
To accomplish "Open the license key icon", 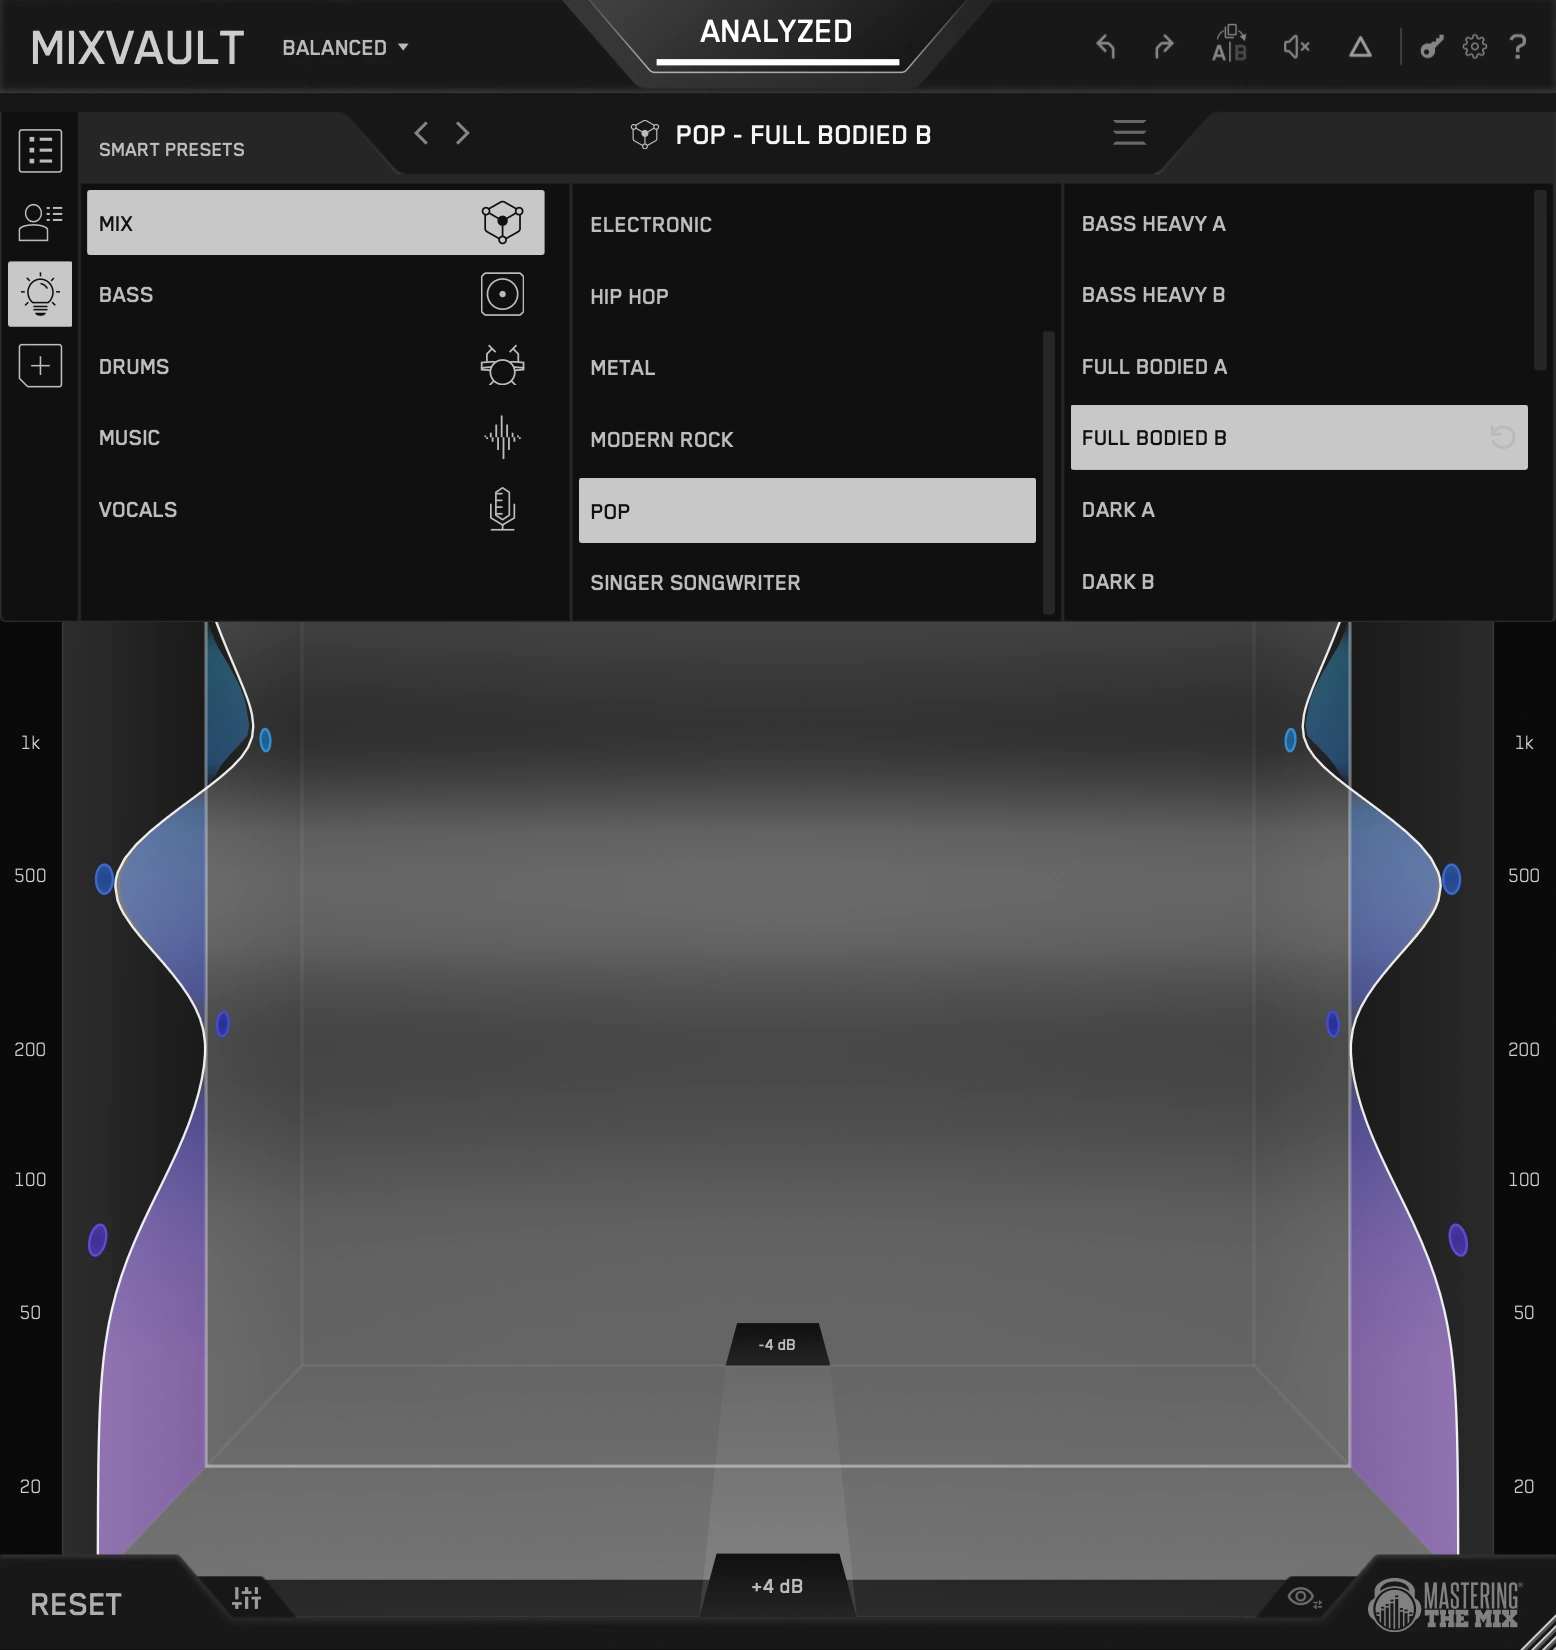I will 1432,47.
